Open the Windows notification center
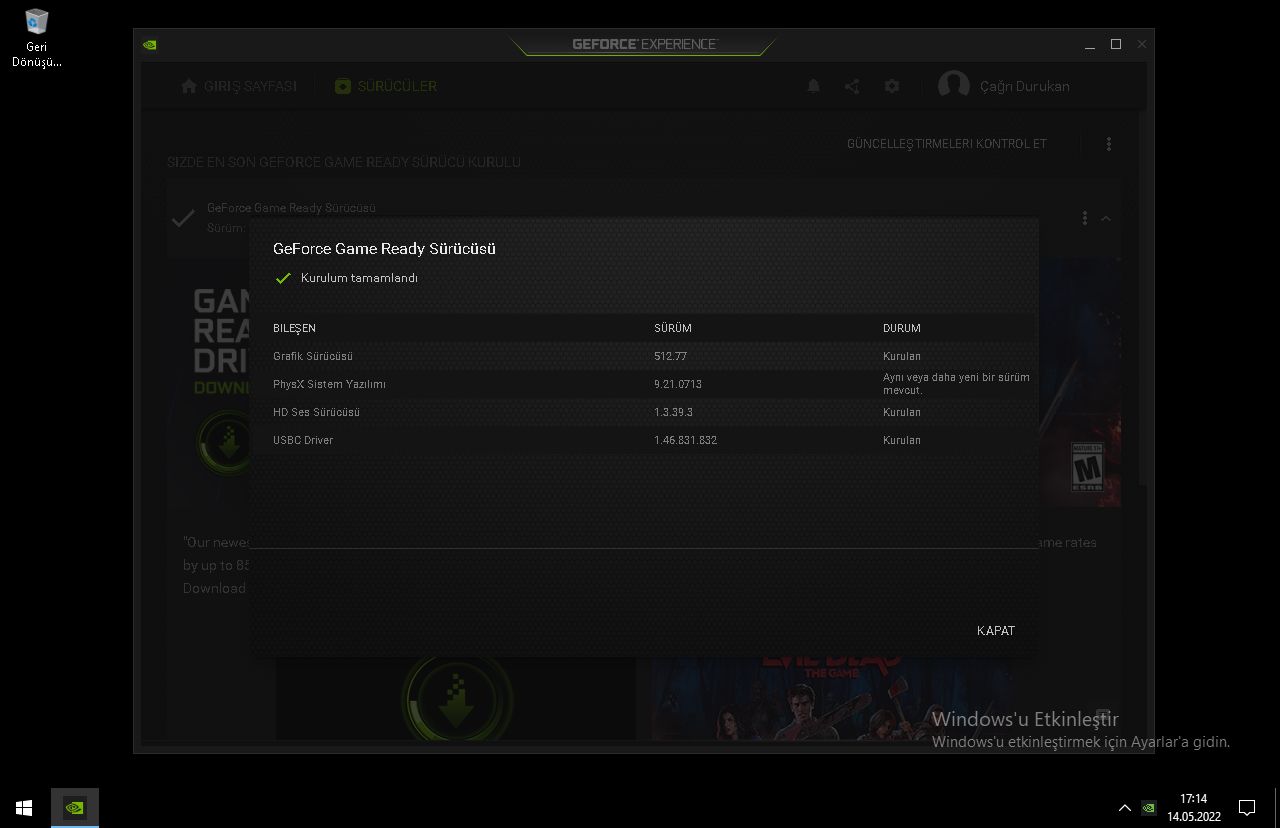This screenshot has width=1280, height=828. point(1247,807)
